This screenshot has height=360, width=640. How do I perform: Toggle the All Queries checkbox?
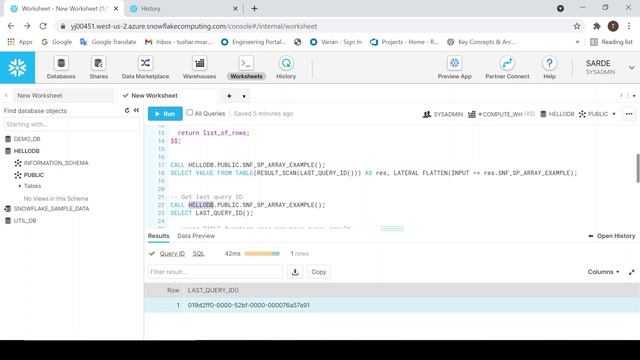(189, 113)
